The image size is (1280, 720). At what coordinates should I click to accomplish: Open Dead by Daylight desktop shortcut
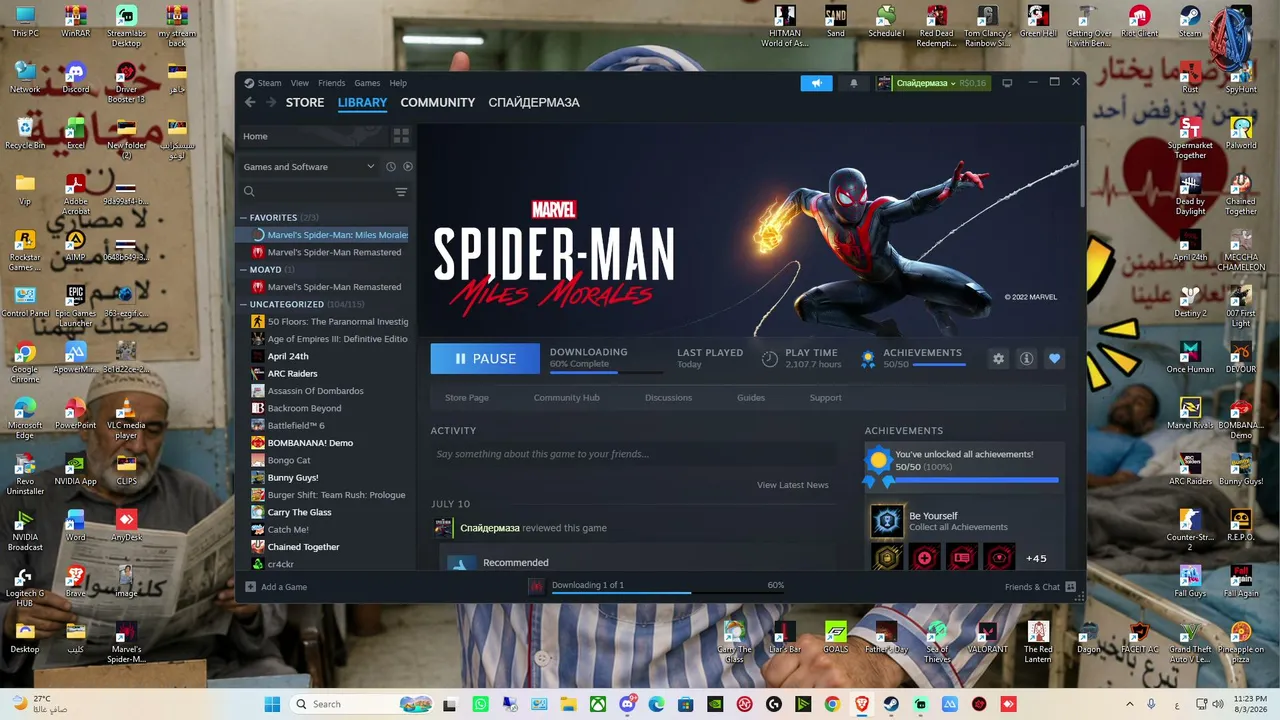click(1190, 195)
